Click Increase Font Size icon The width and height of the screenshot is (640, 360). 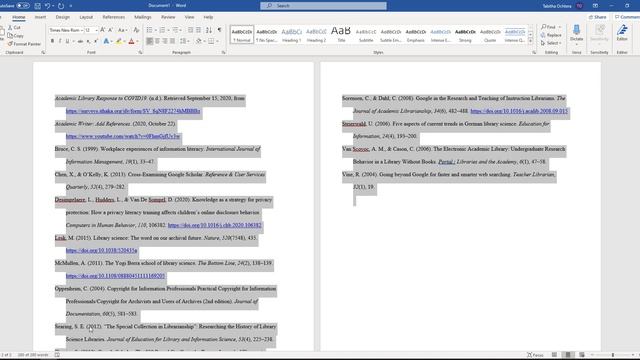(x=103, y=30)
